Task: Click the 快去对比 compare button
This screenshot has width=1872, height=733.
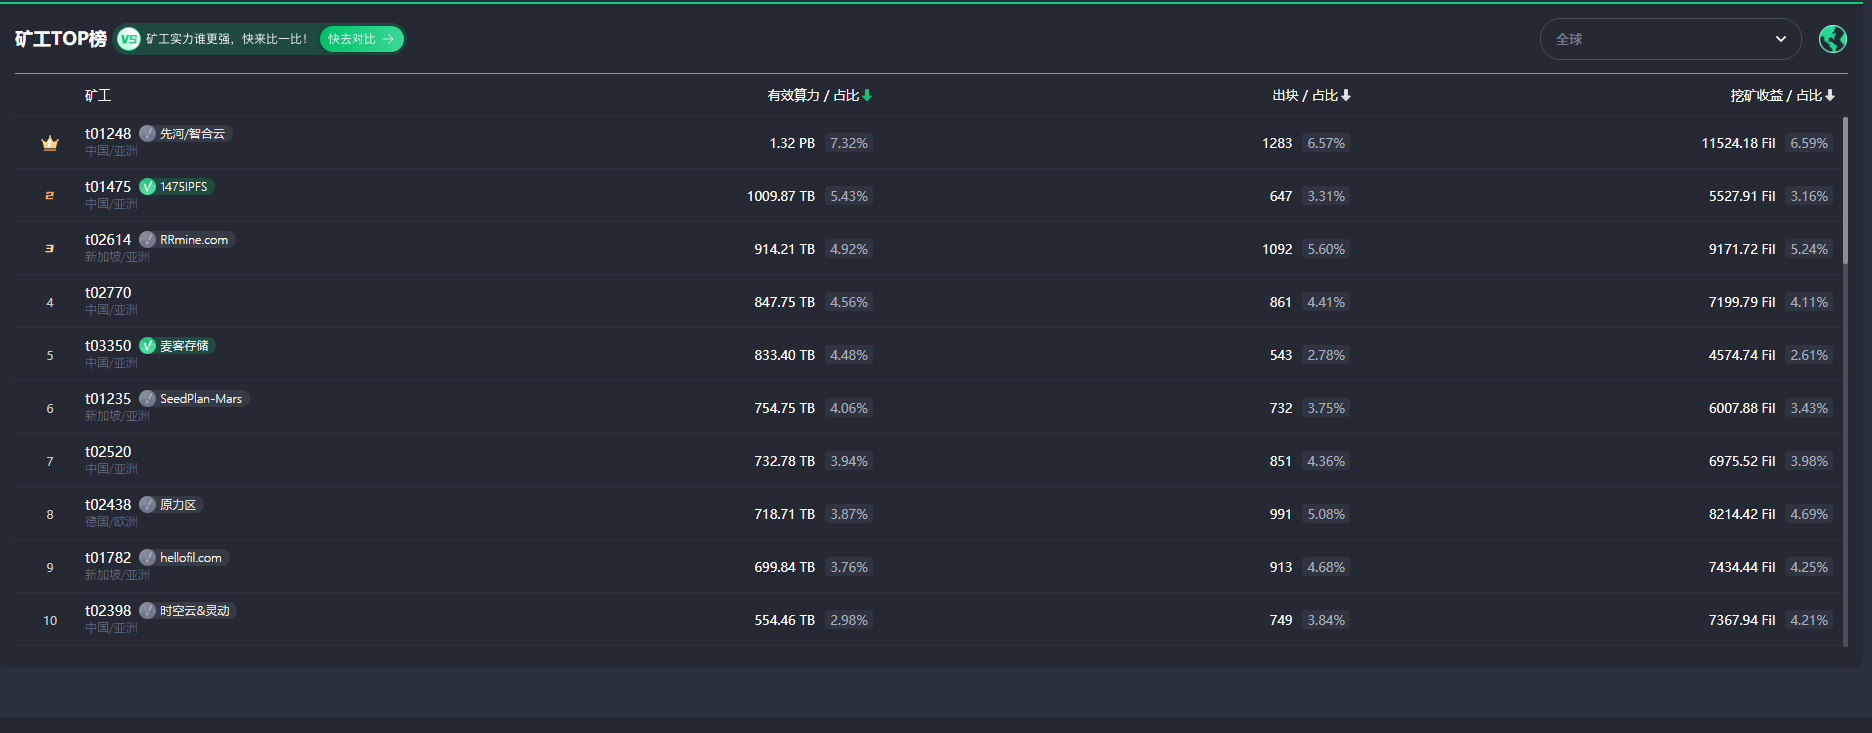Action: click(361, 39)
